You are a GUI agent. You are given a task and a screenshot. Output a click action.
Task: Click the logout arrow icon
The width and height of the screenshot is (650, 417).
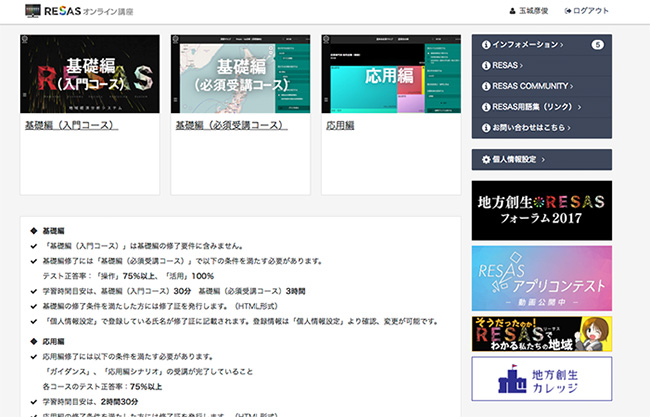tap(568, 11)
